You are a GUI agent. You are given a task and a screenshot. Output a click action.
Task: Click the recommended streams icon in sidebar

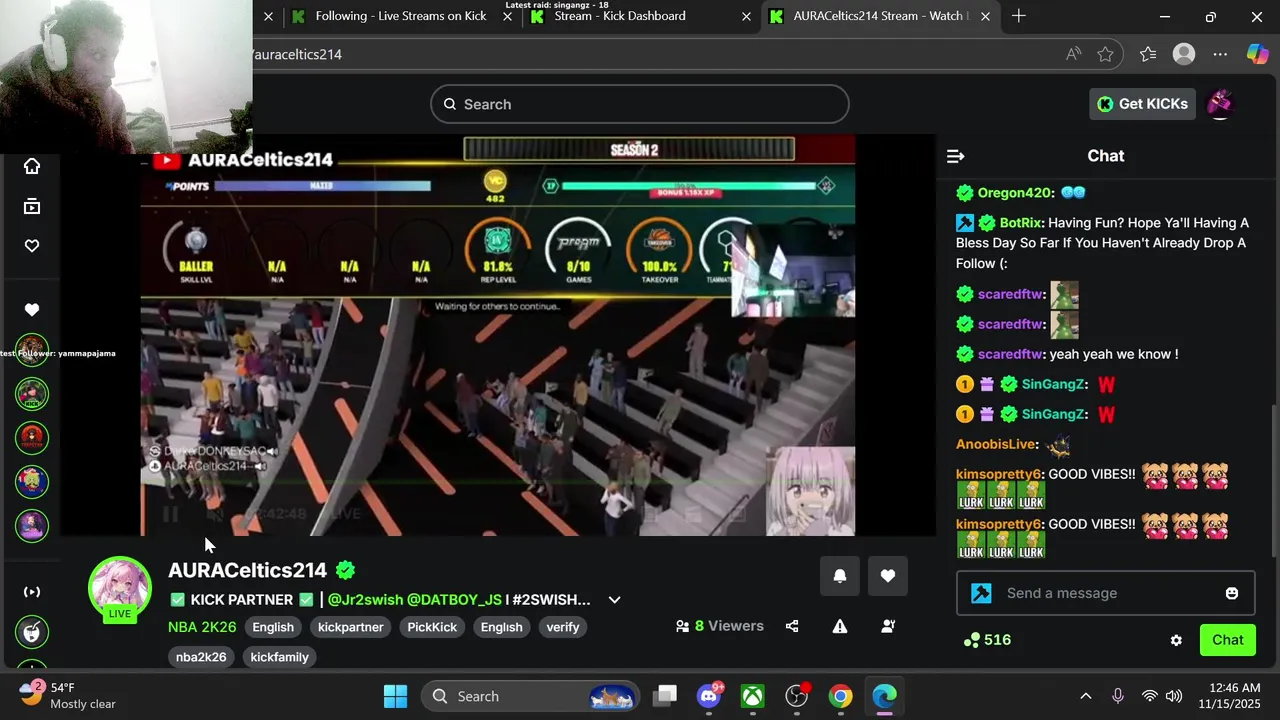tap(32, 592)
